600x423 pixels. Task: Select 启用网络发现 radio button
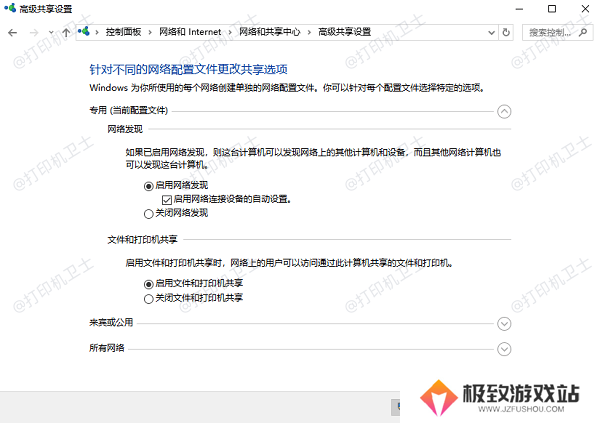point(149,186)
